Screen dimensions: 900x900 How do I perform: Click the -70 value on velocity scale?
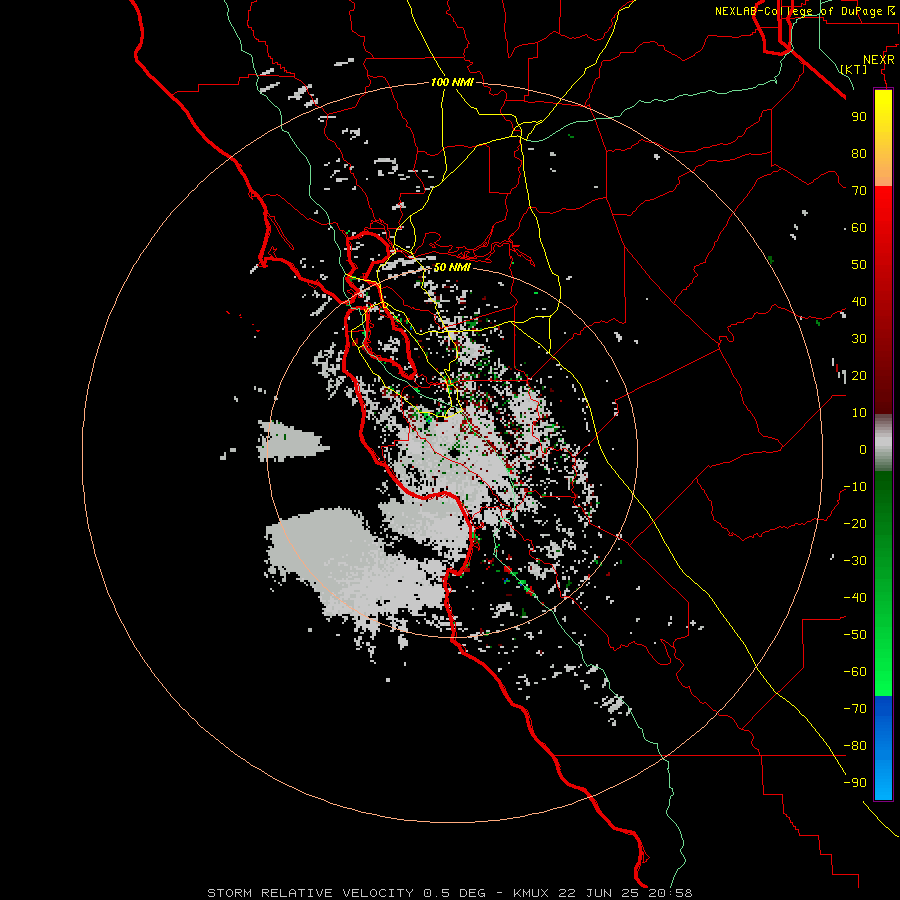pyautogui.click(x=855, y=709)
